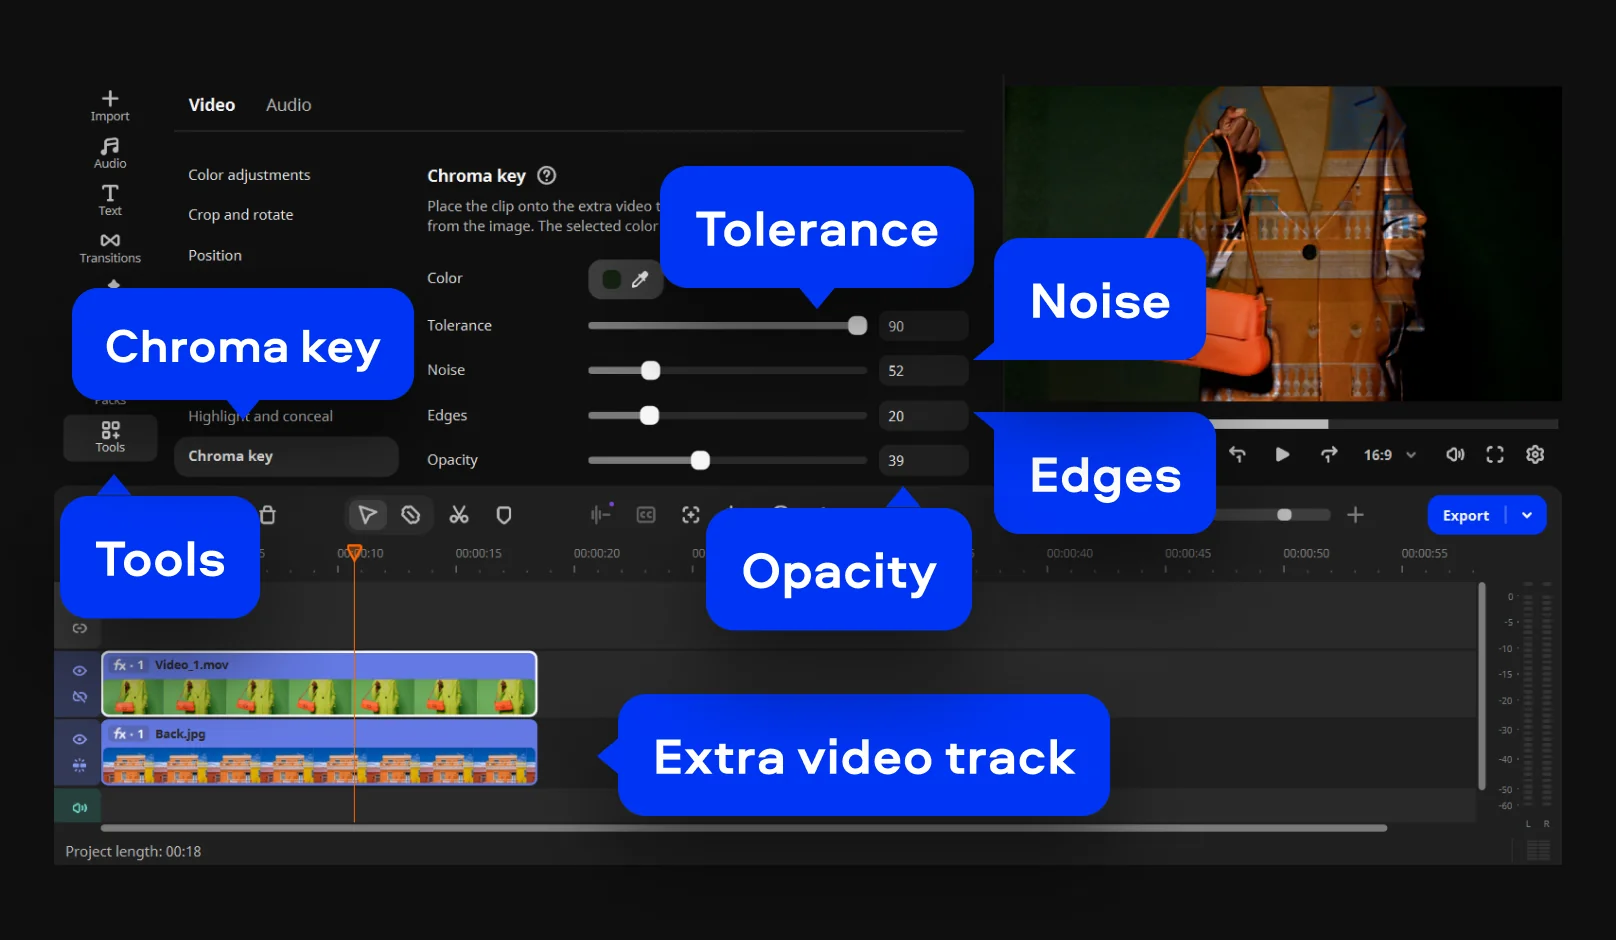Zoom in the timeline with the plus
1616x940 pixels.
[1355, 515]
